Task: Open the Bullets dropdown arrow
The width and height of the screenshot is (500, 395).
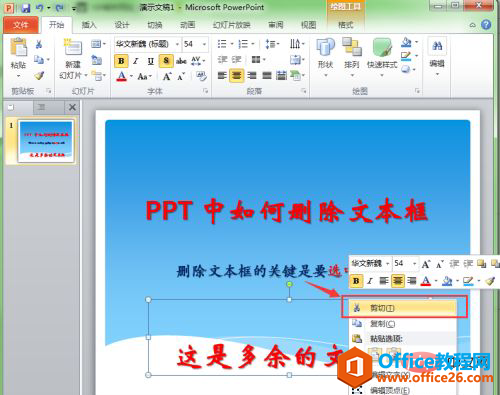Action: click(232, 44)
